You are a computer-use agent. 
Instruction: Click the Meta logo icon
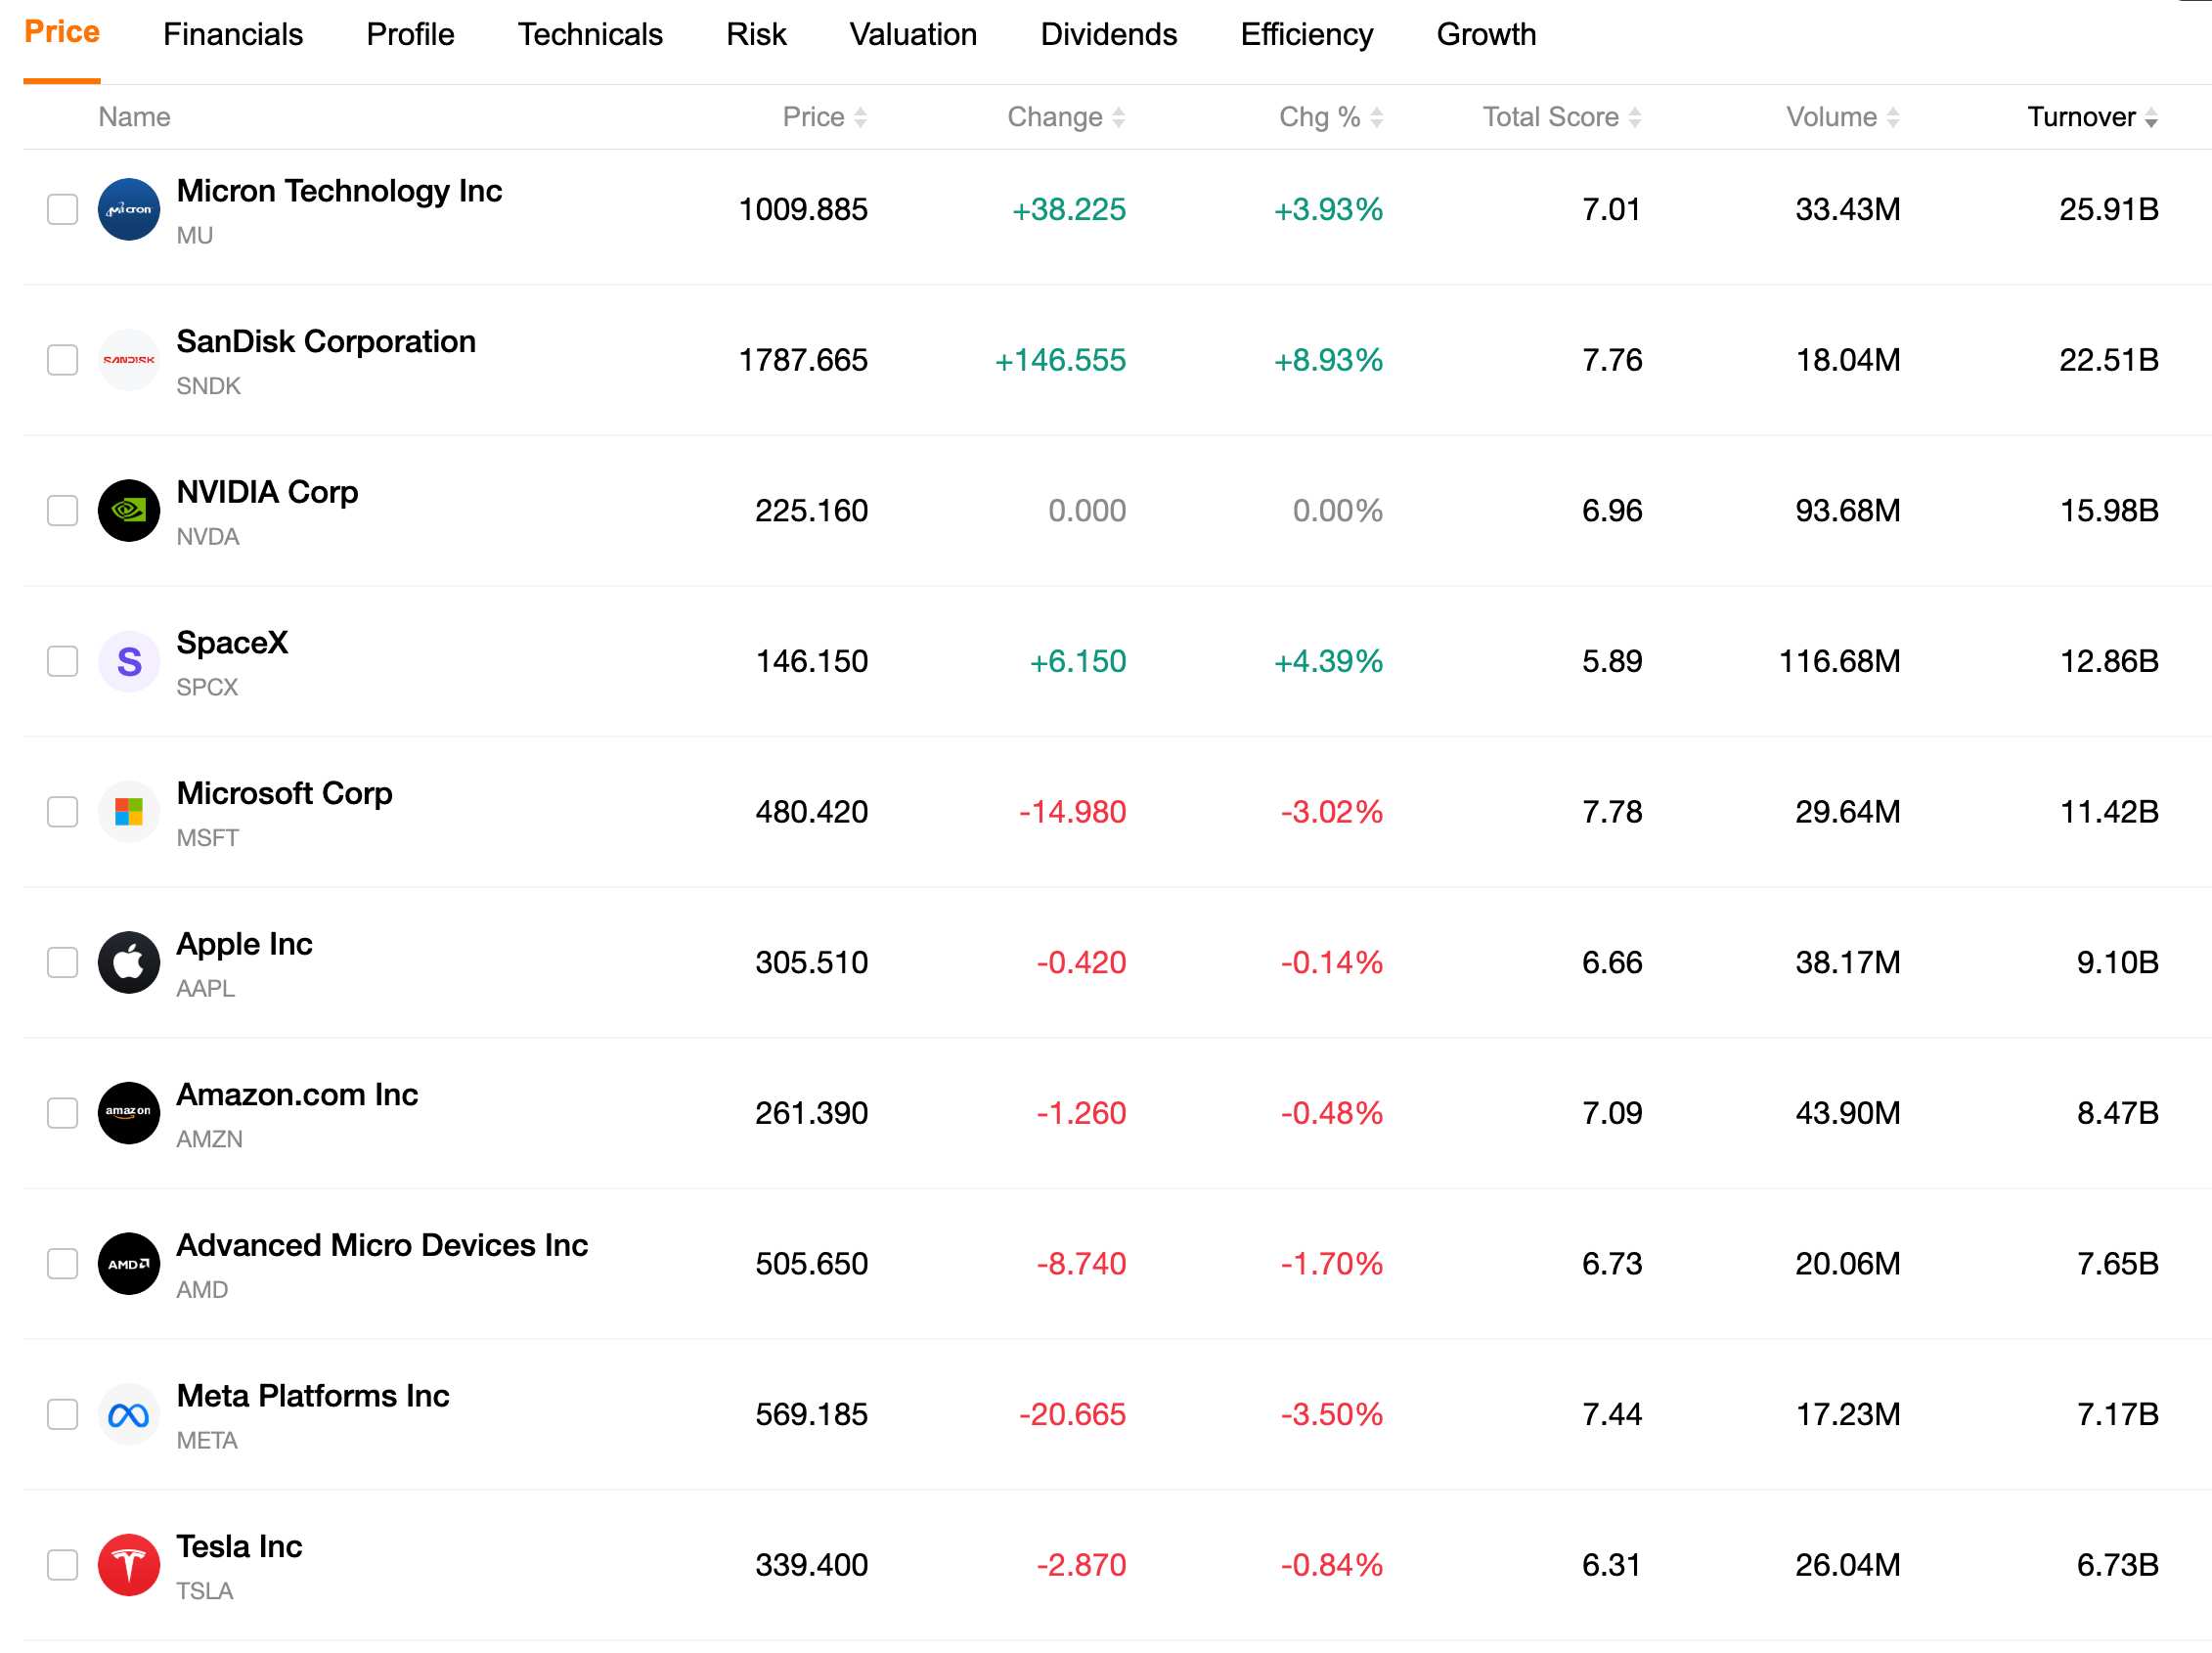[x=129, y=1415]
